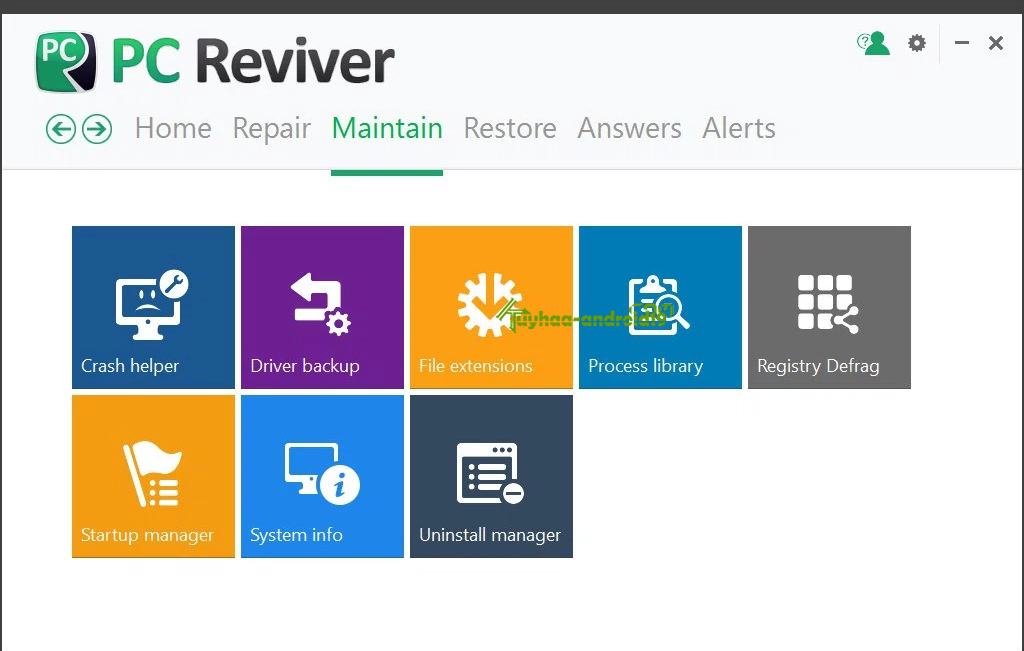Launch the Uninstall manager tile
Screen dimensions: 1024x651
[x=492, y=476]
